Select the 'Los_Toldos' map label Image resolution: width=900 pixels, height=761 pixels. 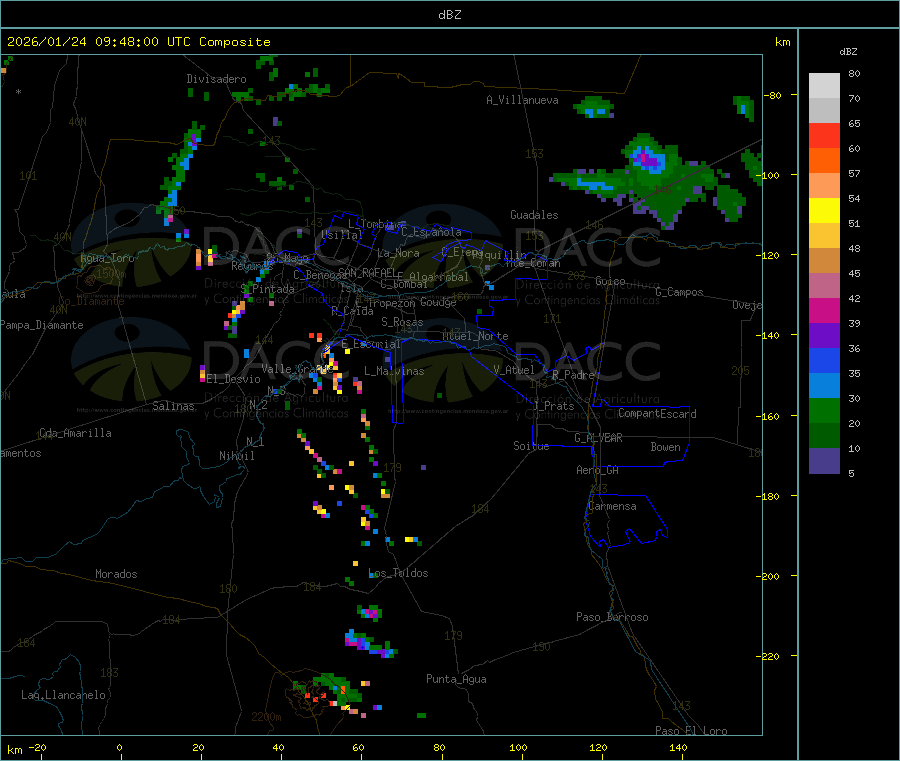pos(398,573)
